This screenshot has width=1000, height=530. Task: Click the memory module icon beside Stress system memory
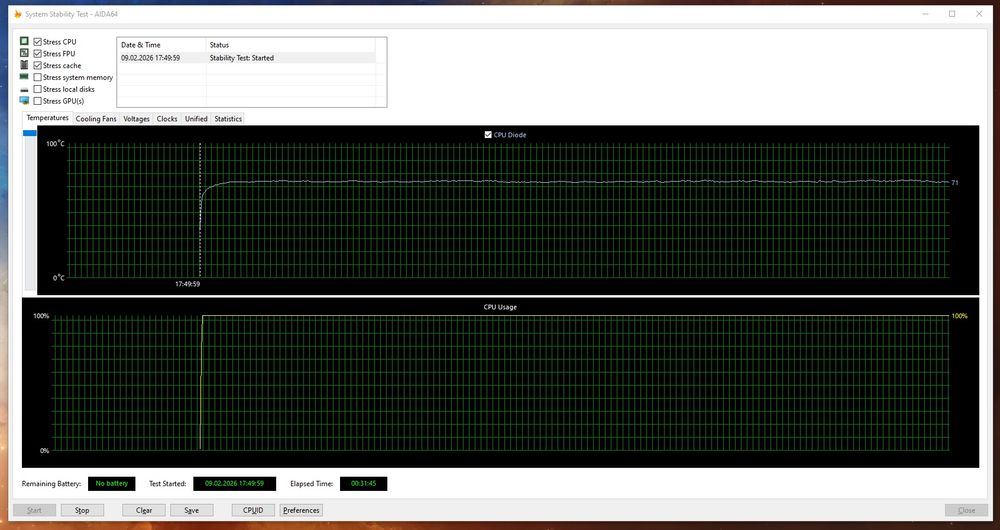(x=24, y=77)
